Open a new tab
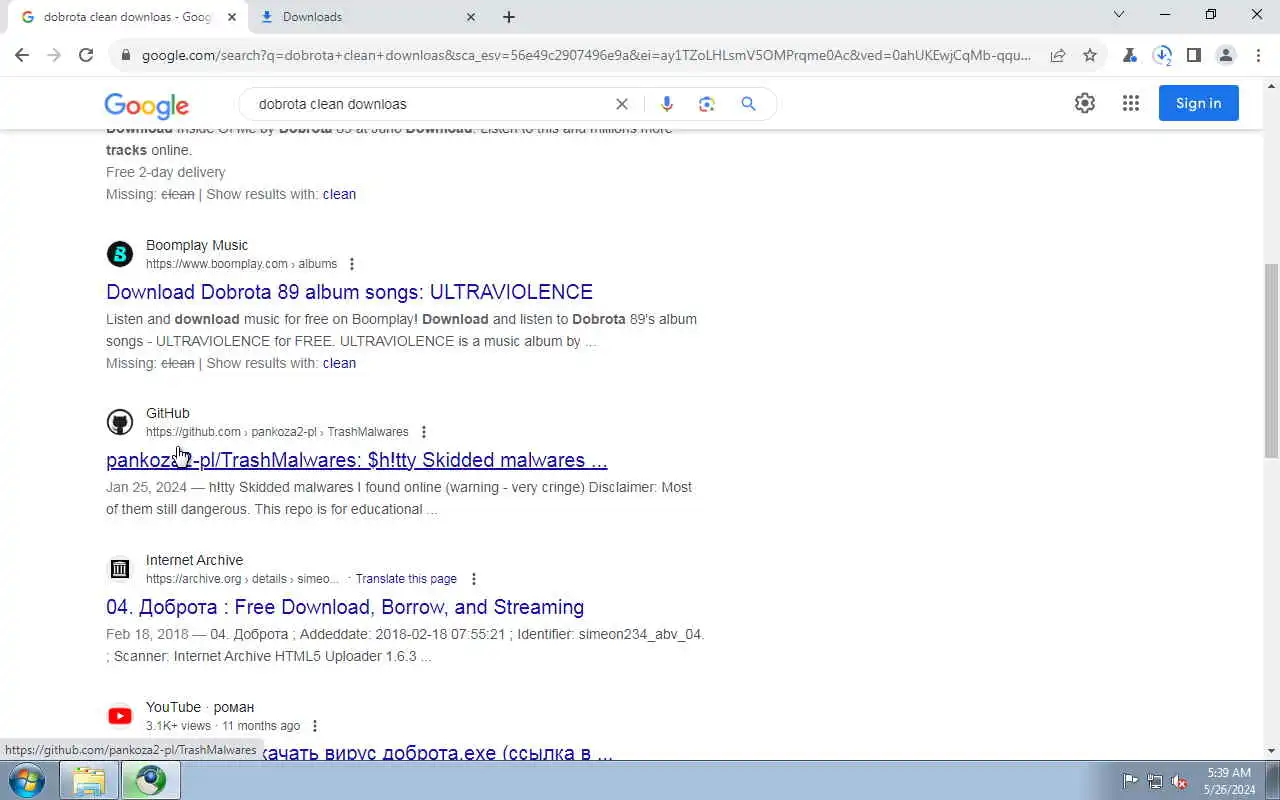The image size is (1280, 800). pos(509,17)
